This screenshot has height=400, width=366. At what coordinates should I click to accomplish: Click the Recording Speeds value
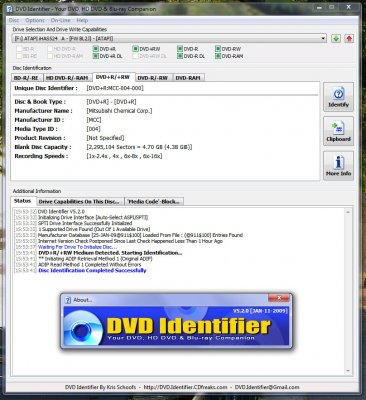[x=124, y=156]
